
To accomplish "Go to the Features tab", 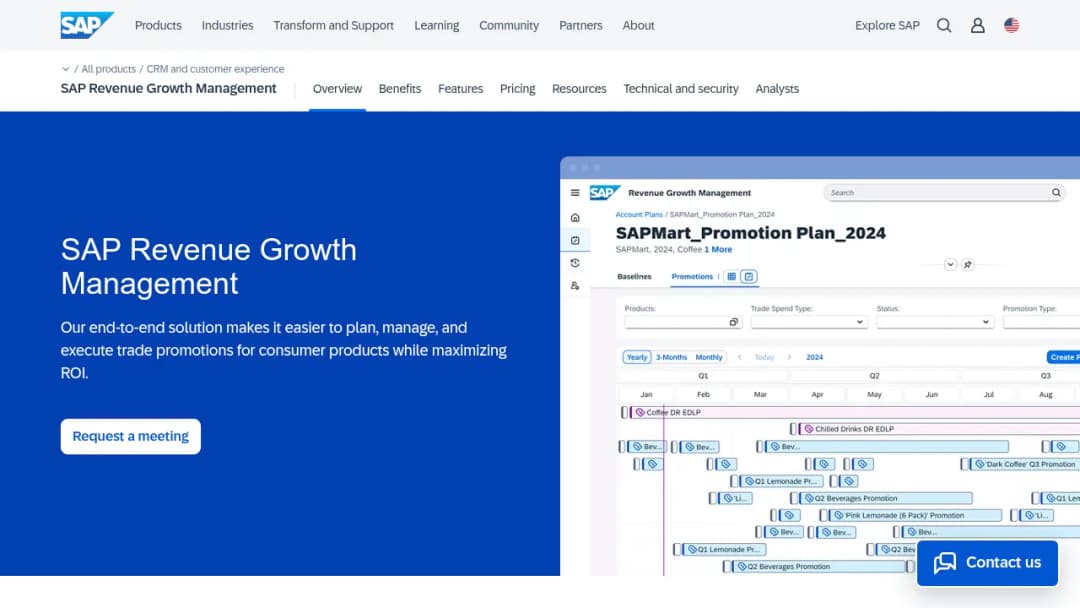I will (x=460, y=89).
